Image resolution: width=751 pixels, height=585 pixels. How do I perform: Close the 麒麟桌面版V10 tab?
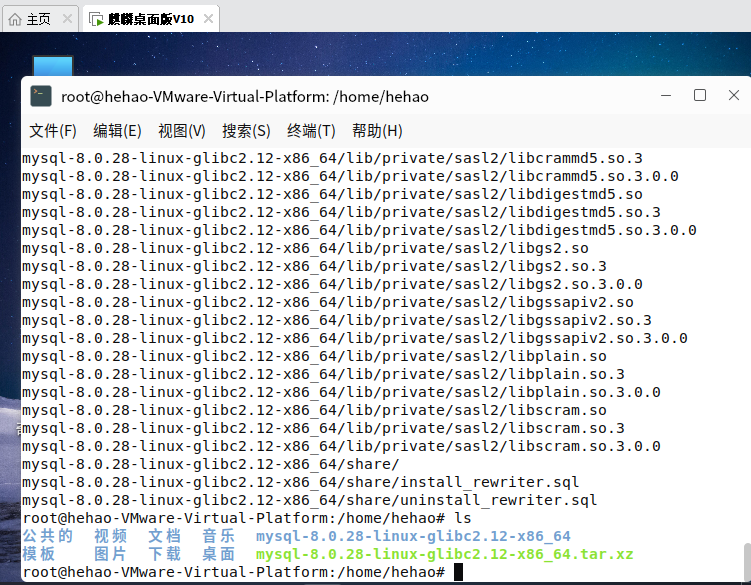(208, 19)
